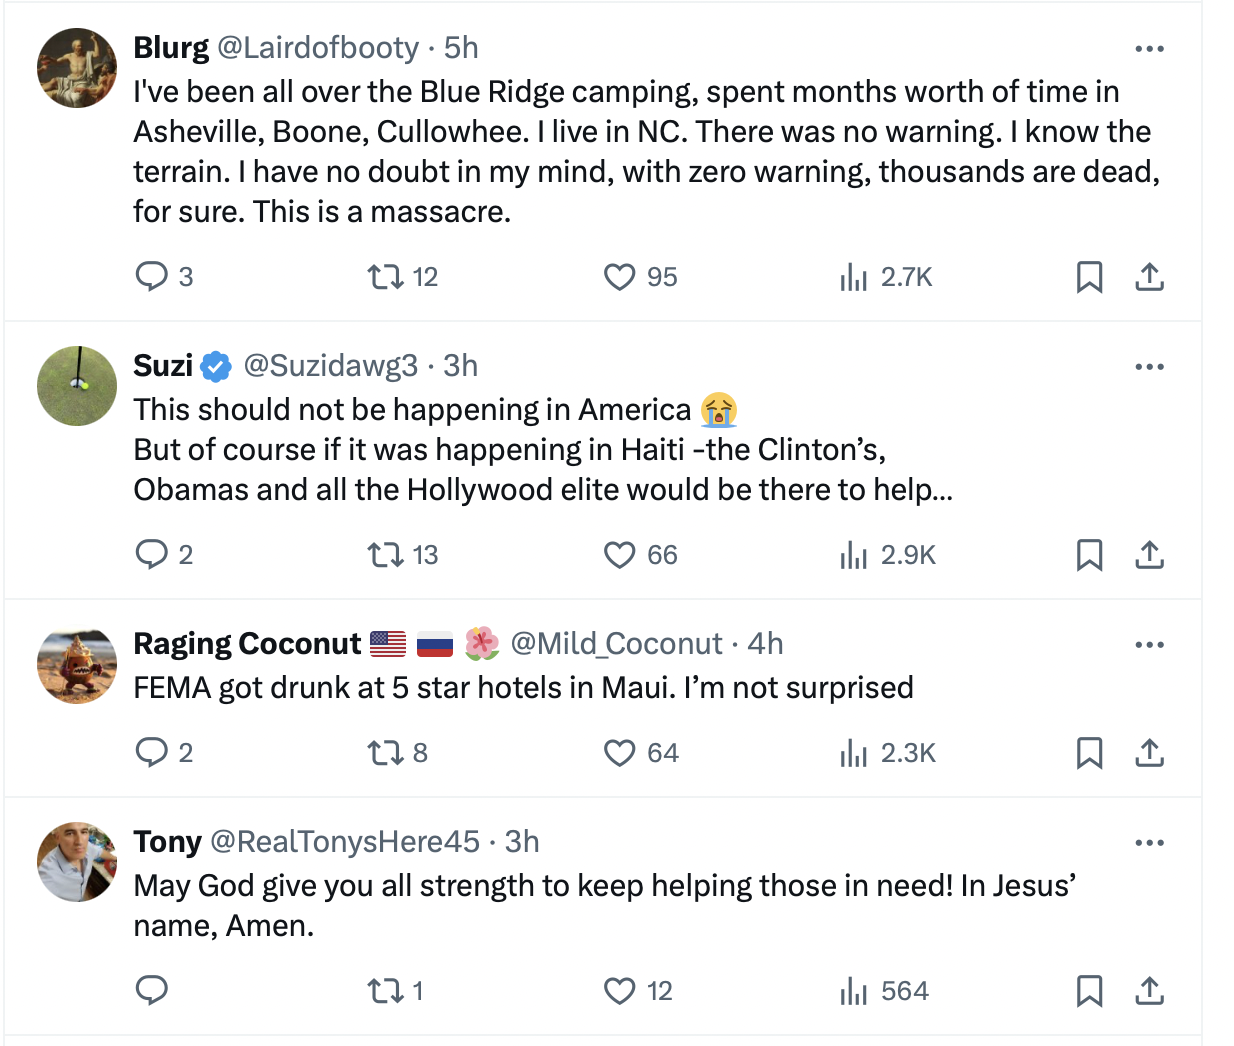Open @Mild_Coconut profile handle
This screenshot has width=1234, height=1046.
616,644
